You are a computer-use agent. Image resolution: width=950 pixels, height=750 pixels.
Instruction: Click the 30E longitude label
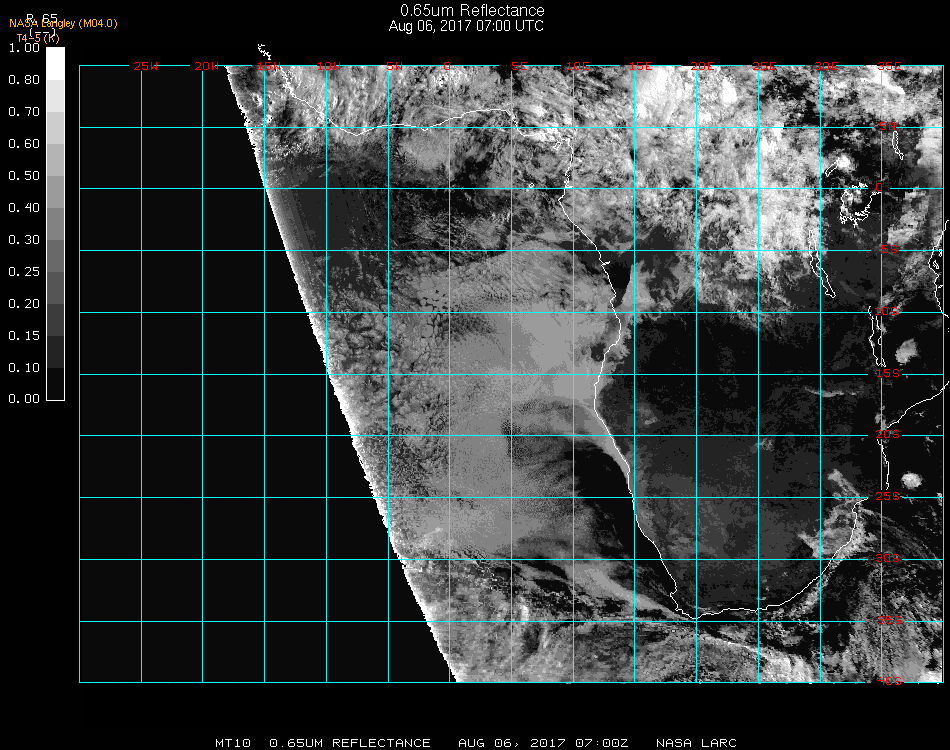[826, 66]
